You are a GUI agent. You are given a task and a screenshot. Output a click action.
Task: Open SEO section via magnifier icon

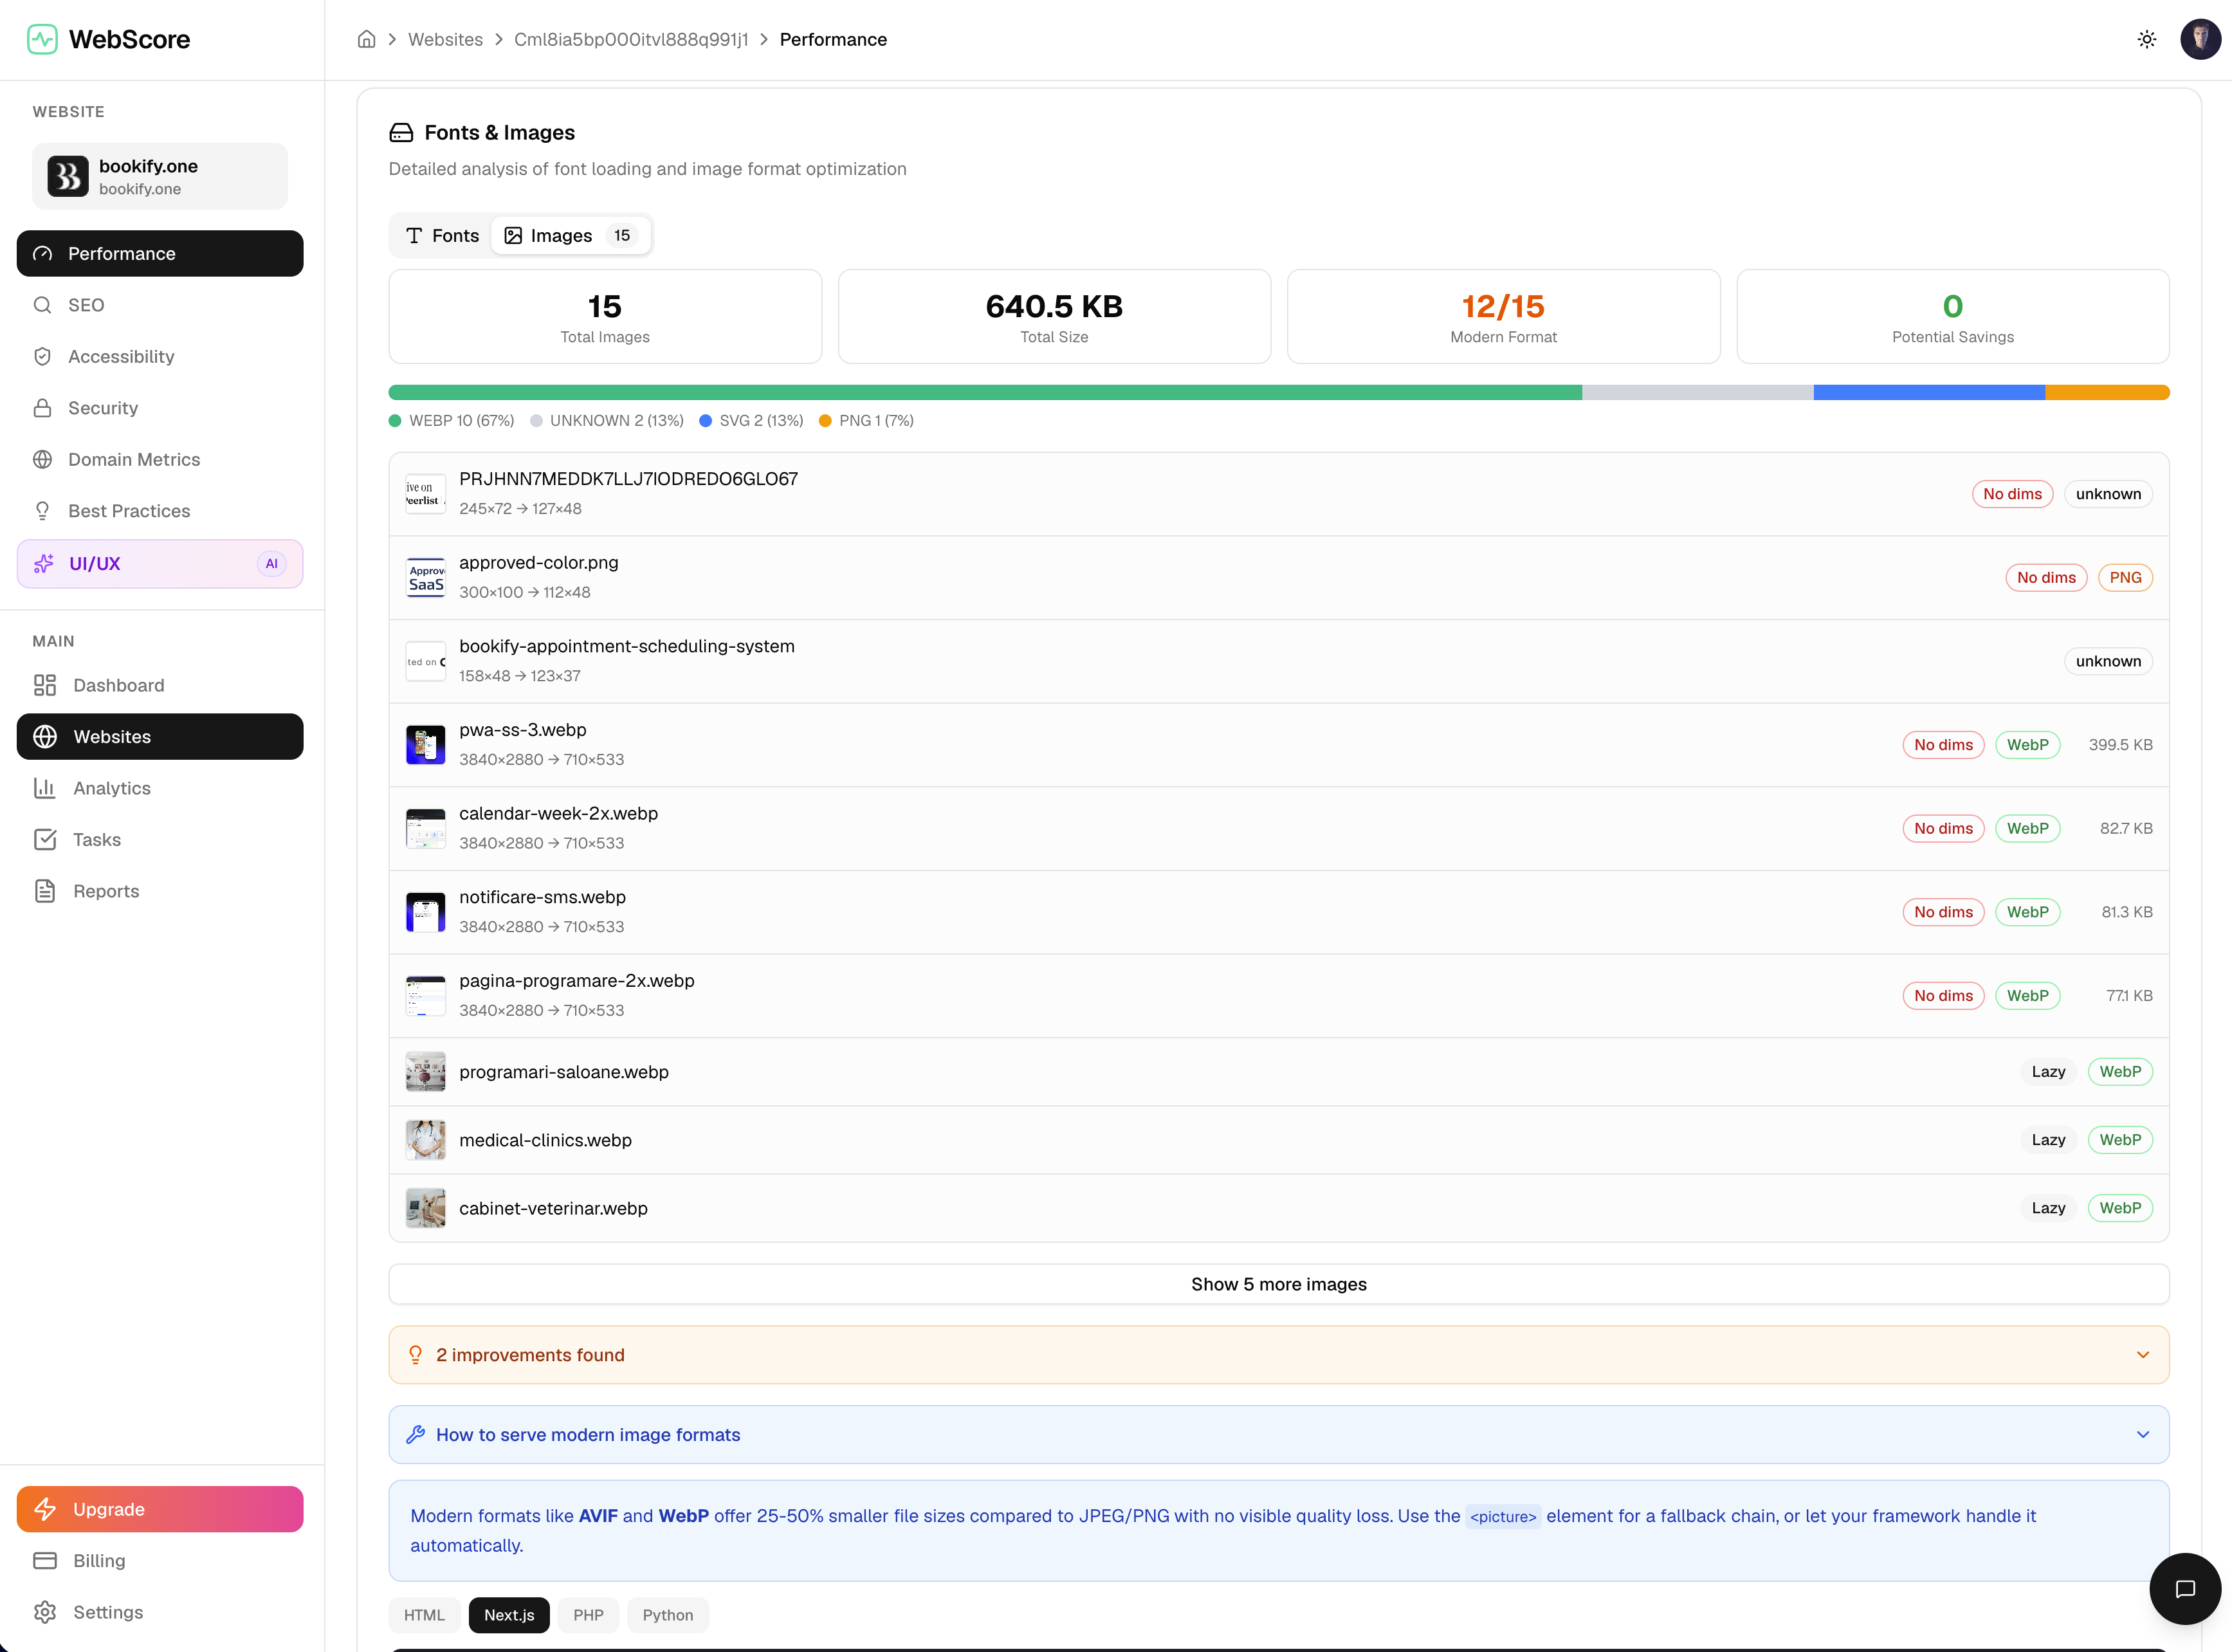coord(43,305)
